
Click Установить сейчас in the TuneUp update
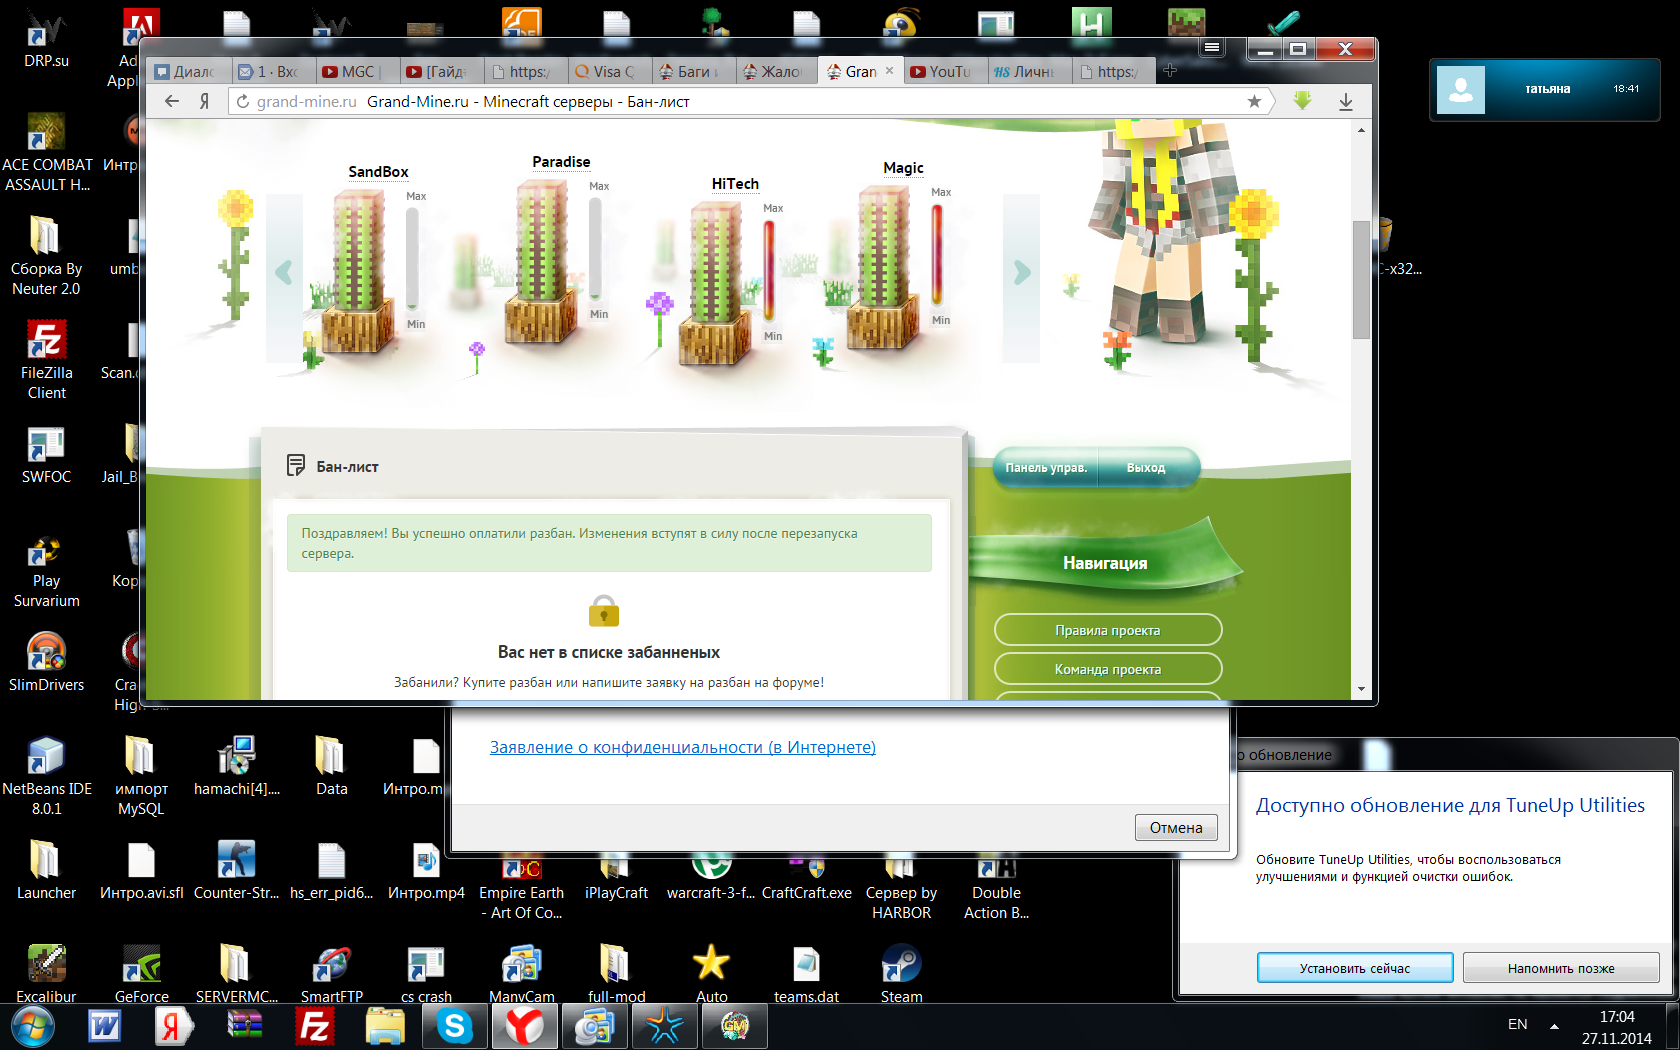click(1355, 968)
